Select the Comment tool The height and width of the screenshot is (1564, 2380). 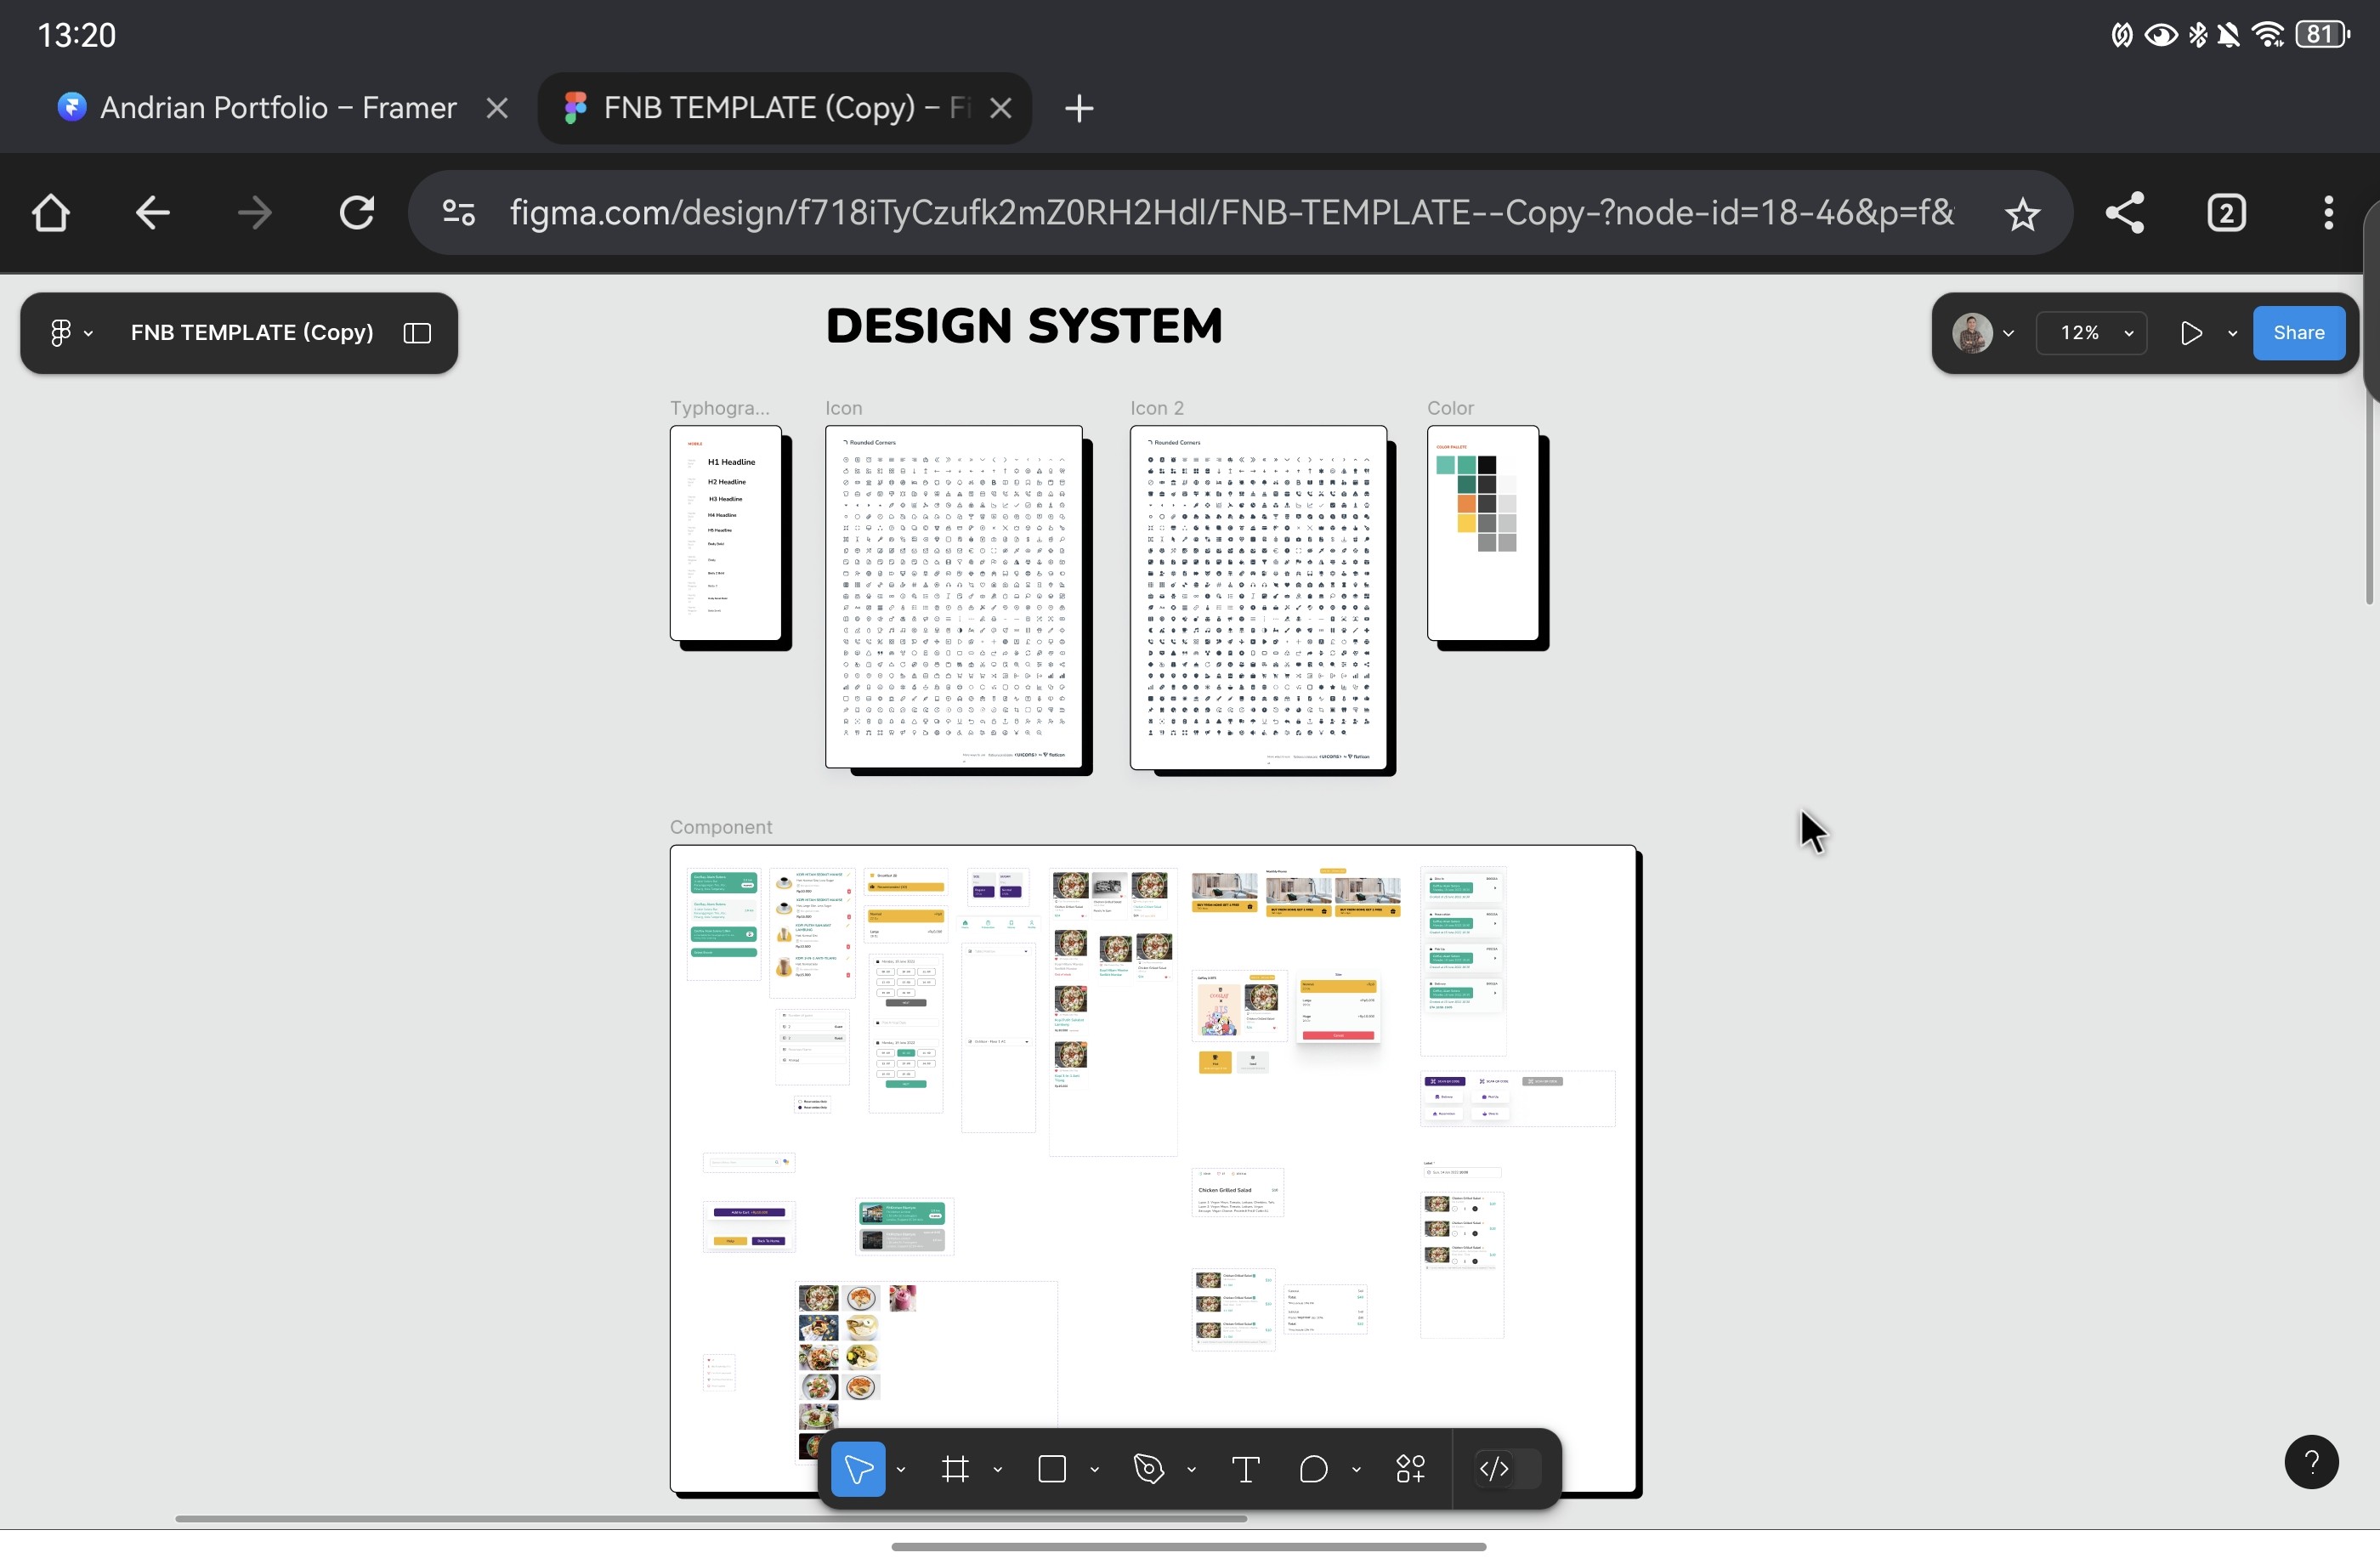coord(1313,1469)
